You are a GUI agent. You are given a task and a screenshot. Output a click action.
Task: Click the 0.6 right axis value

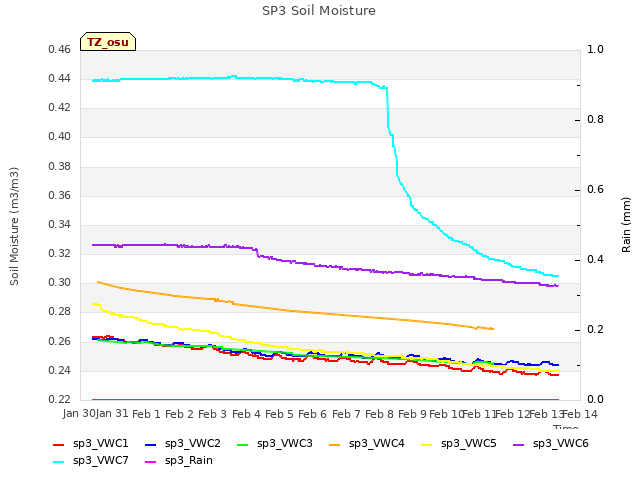click(595, 190)
